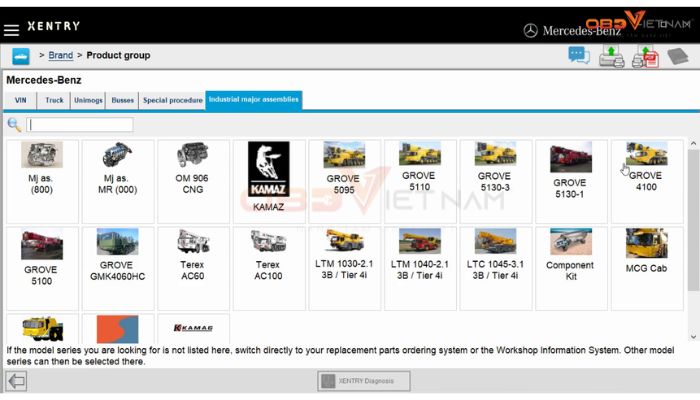Viewport: 700px width, 400px height.
Task: Select the GROVE 5130-3 crane
Action: (x=496, y=181)
